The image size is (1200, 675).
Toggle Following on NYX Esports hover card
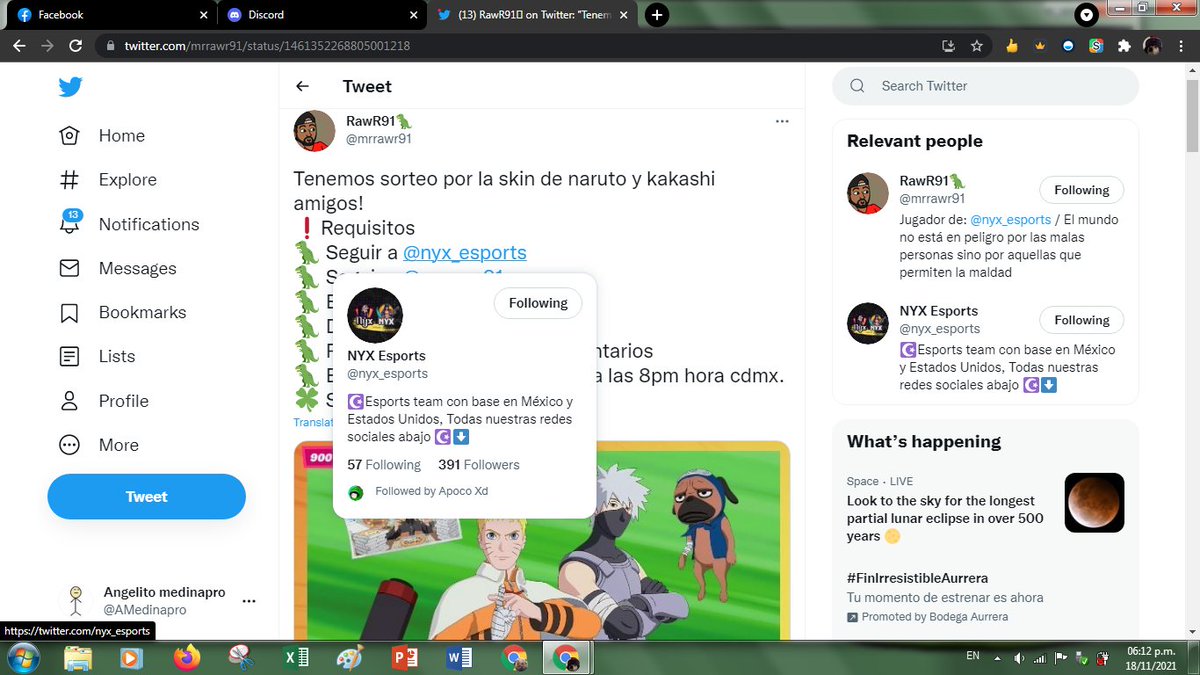538,303
